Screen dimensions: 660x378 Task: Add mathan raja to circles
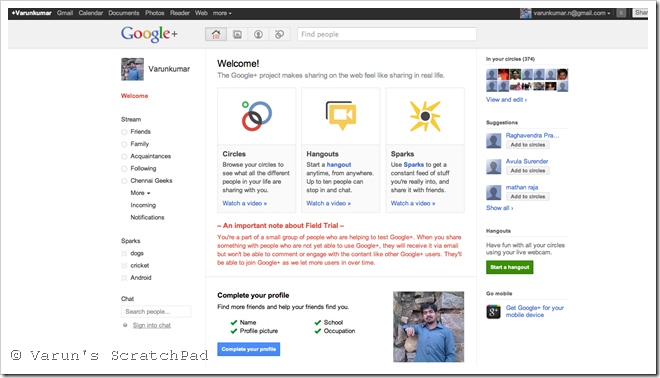pyautogui.click(x=527, y=197)
